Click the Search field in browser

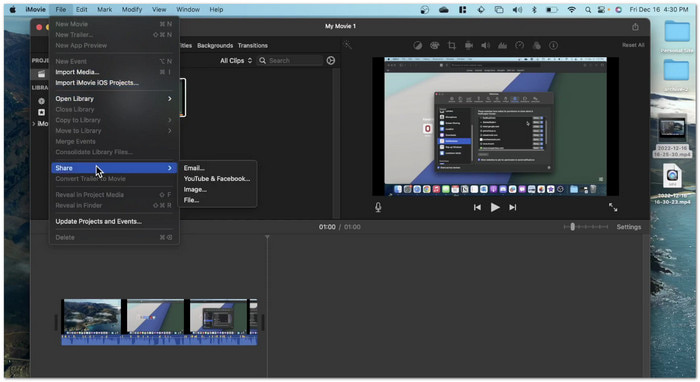click(x=290, y=61)
